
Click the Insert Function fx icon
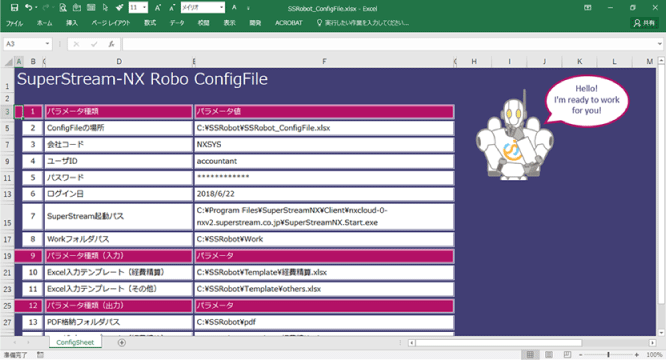click(x=111, y=44)
